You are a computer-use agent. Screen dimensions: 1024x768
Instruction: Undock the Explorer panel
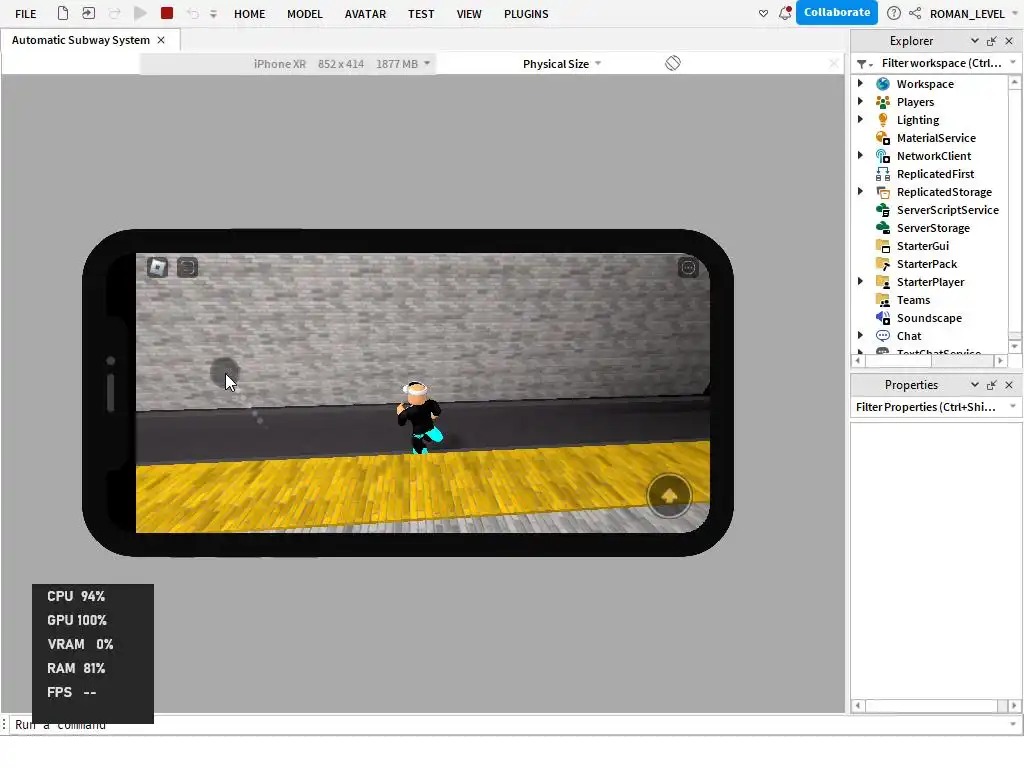[x=991, y=40]
